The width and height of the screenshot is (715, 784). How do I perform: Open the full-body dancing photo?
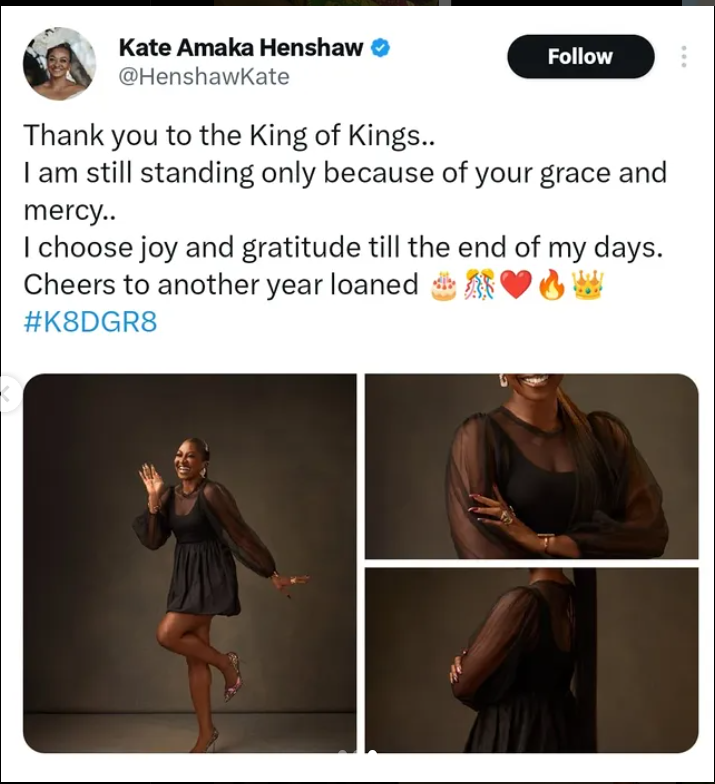(x=190, y=563)
